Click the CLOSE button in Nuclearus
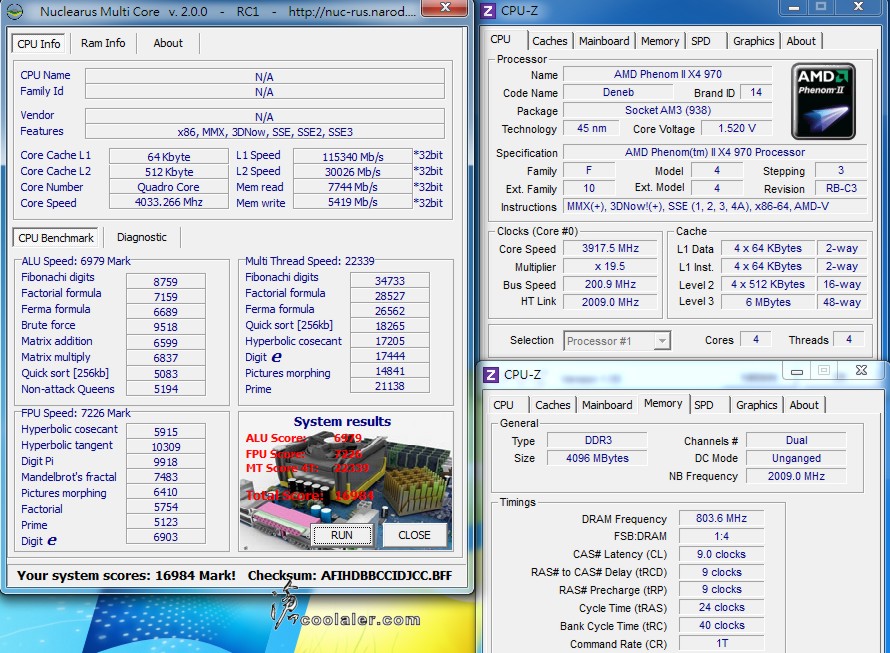This screenshot has height=653, width=890. [x=414, y=535]
